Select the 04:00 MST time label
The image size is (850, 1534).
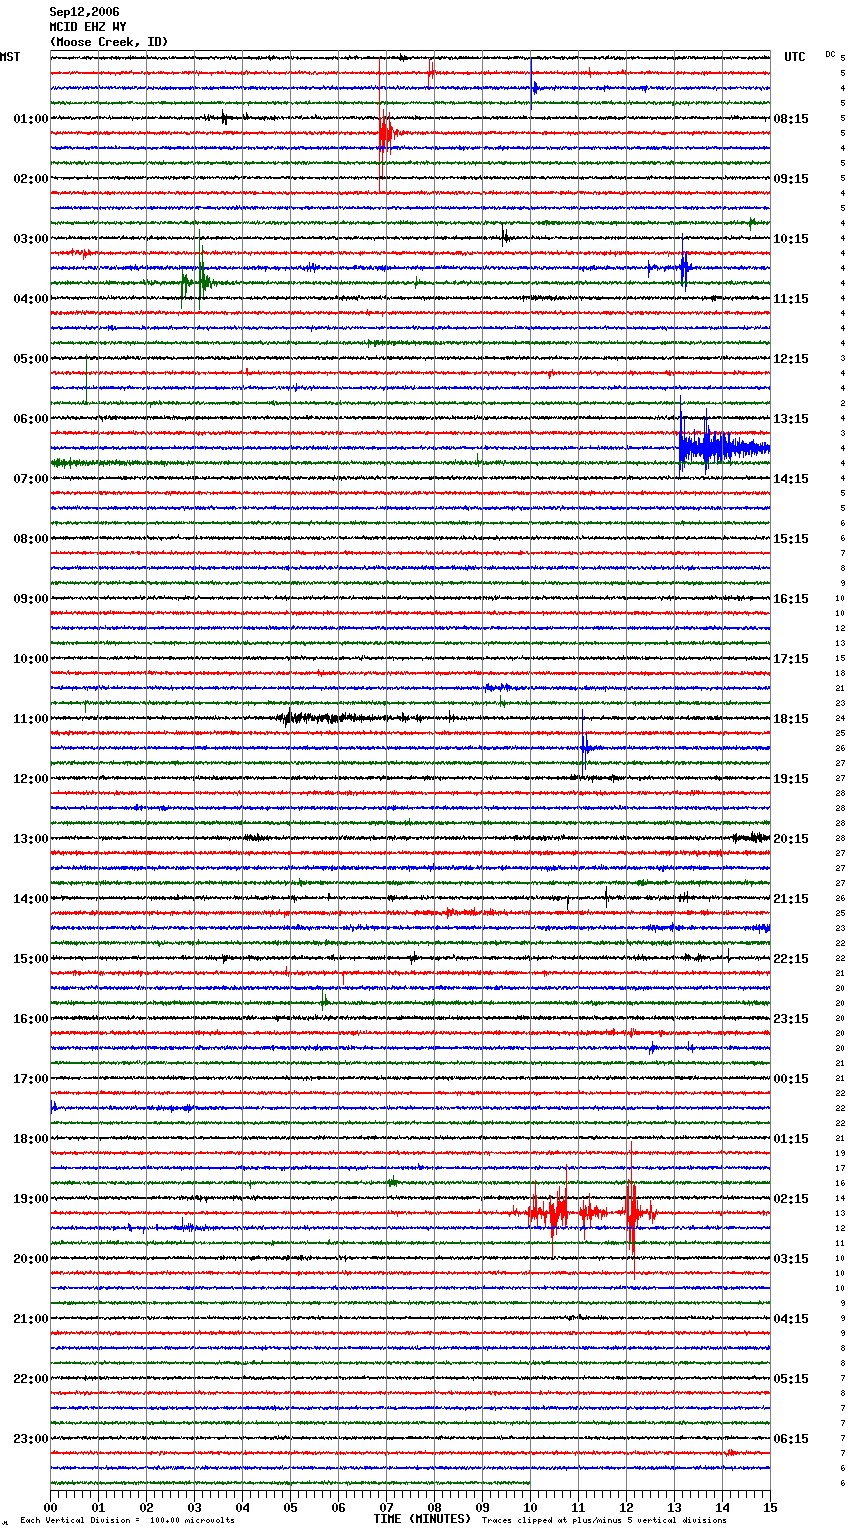click(30, 299)
